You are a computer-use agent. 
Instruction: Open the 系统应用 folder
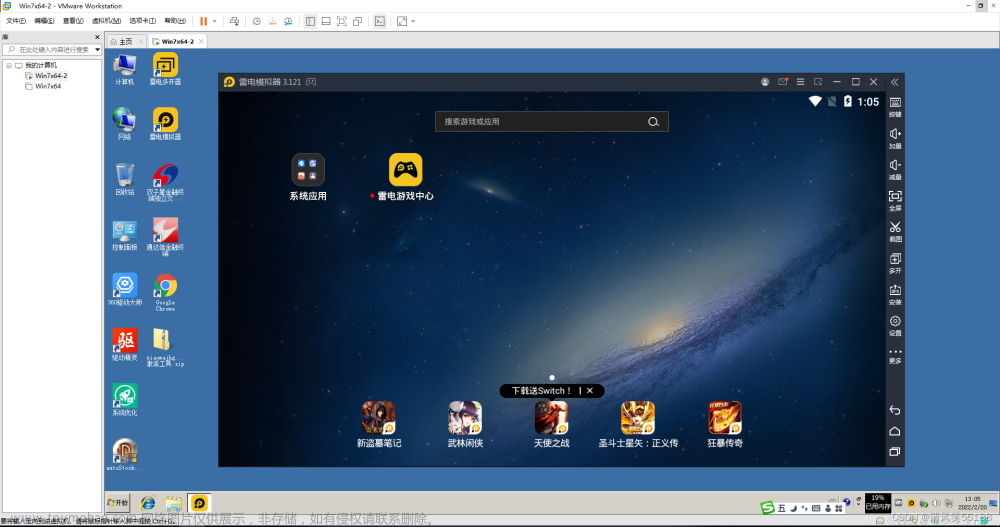click(308, 177)
